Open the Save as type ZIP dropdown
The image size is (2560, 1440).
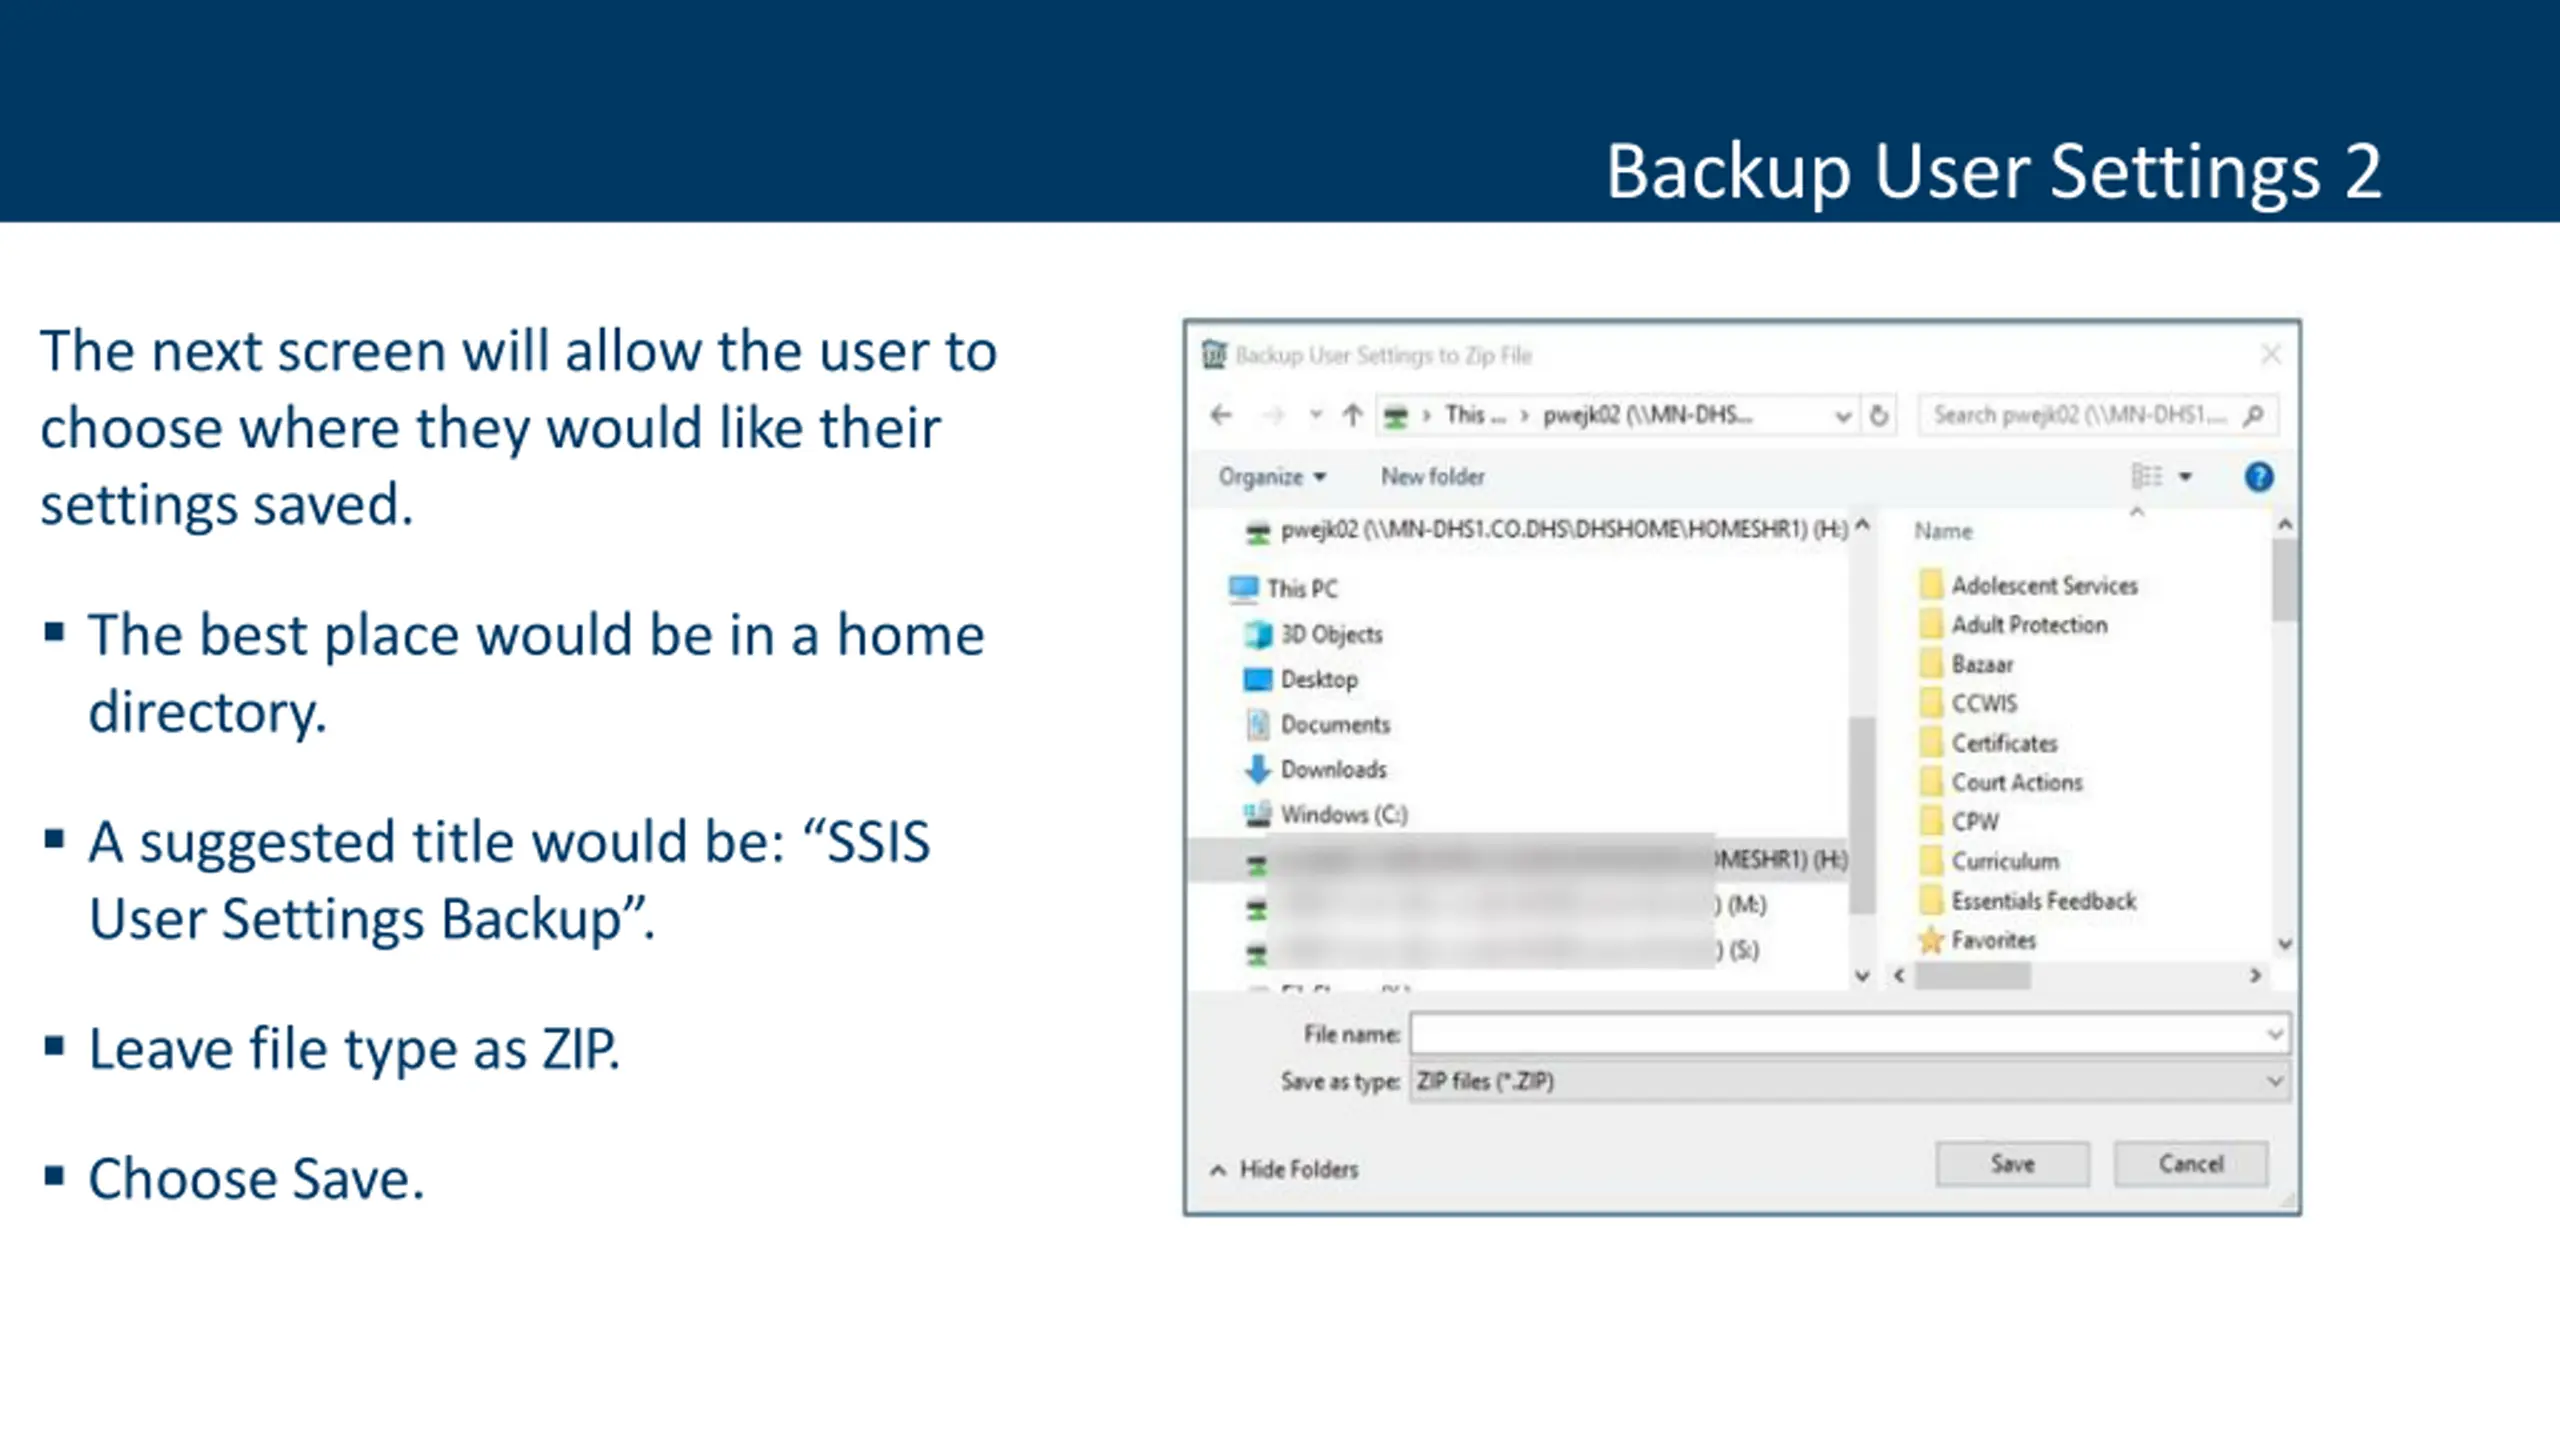pyautogui.click(x=1849, y=1081)
